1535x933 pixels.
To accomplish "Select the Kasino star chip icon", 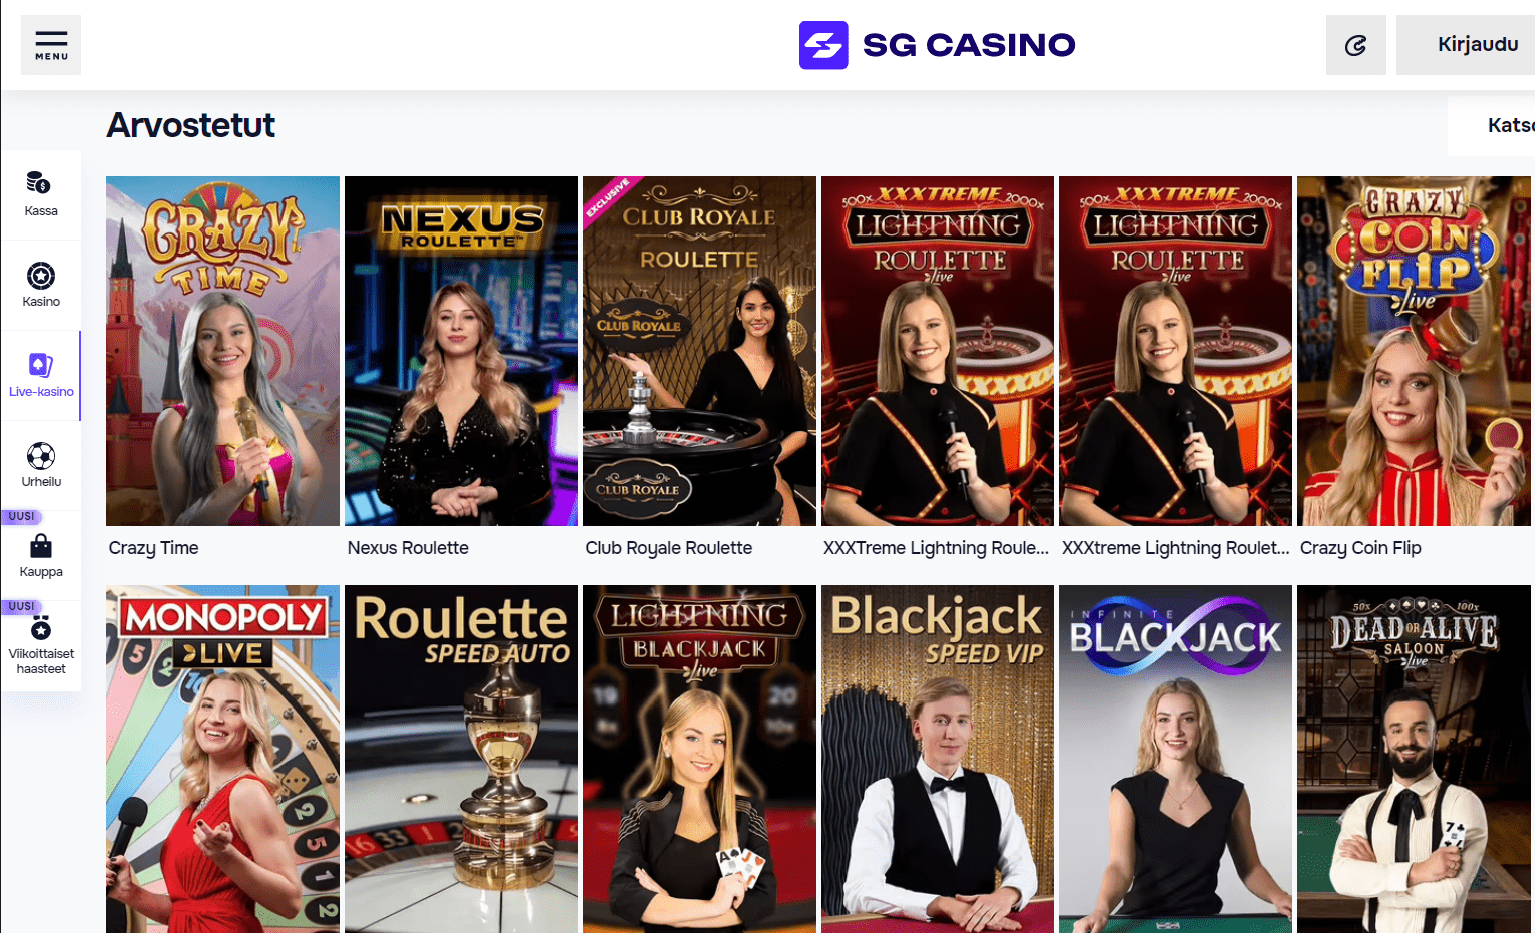I will click(41, 275).
